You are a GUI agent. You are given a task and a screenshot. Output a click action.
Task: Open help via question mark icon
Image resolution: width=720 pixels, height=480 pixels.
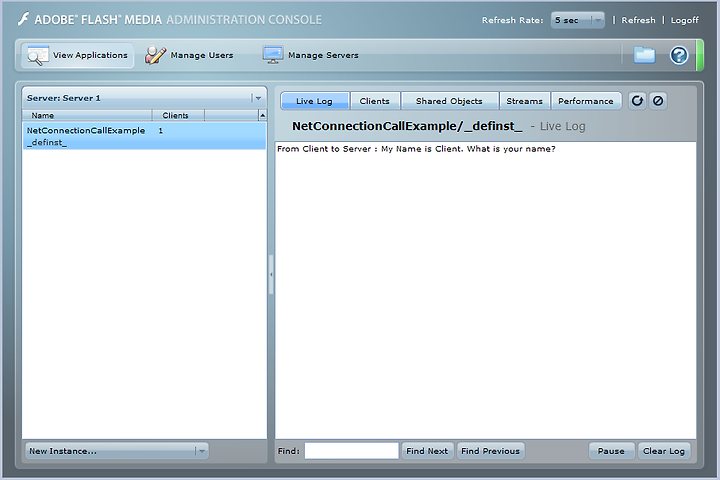(679, 55)
